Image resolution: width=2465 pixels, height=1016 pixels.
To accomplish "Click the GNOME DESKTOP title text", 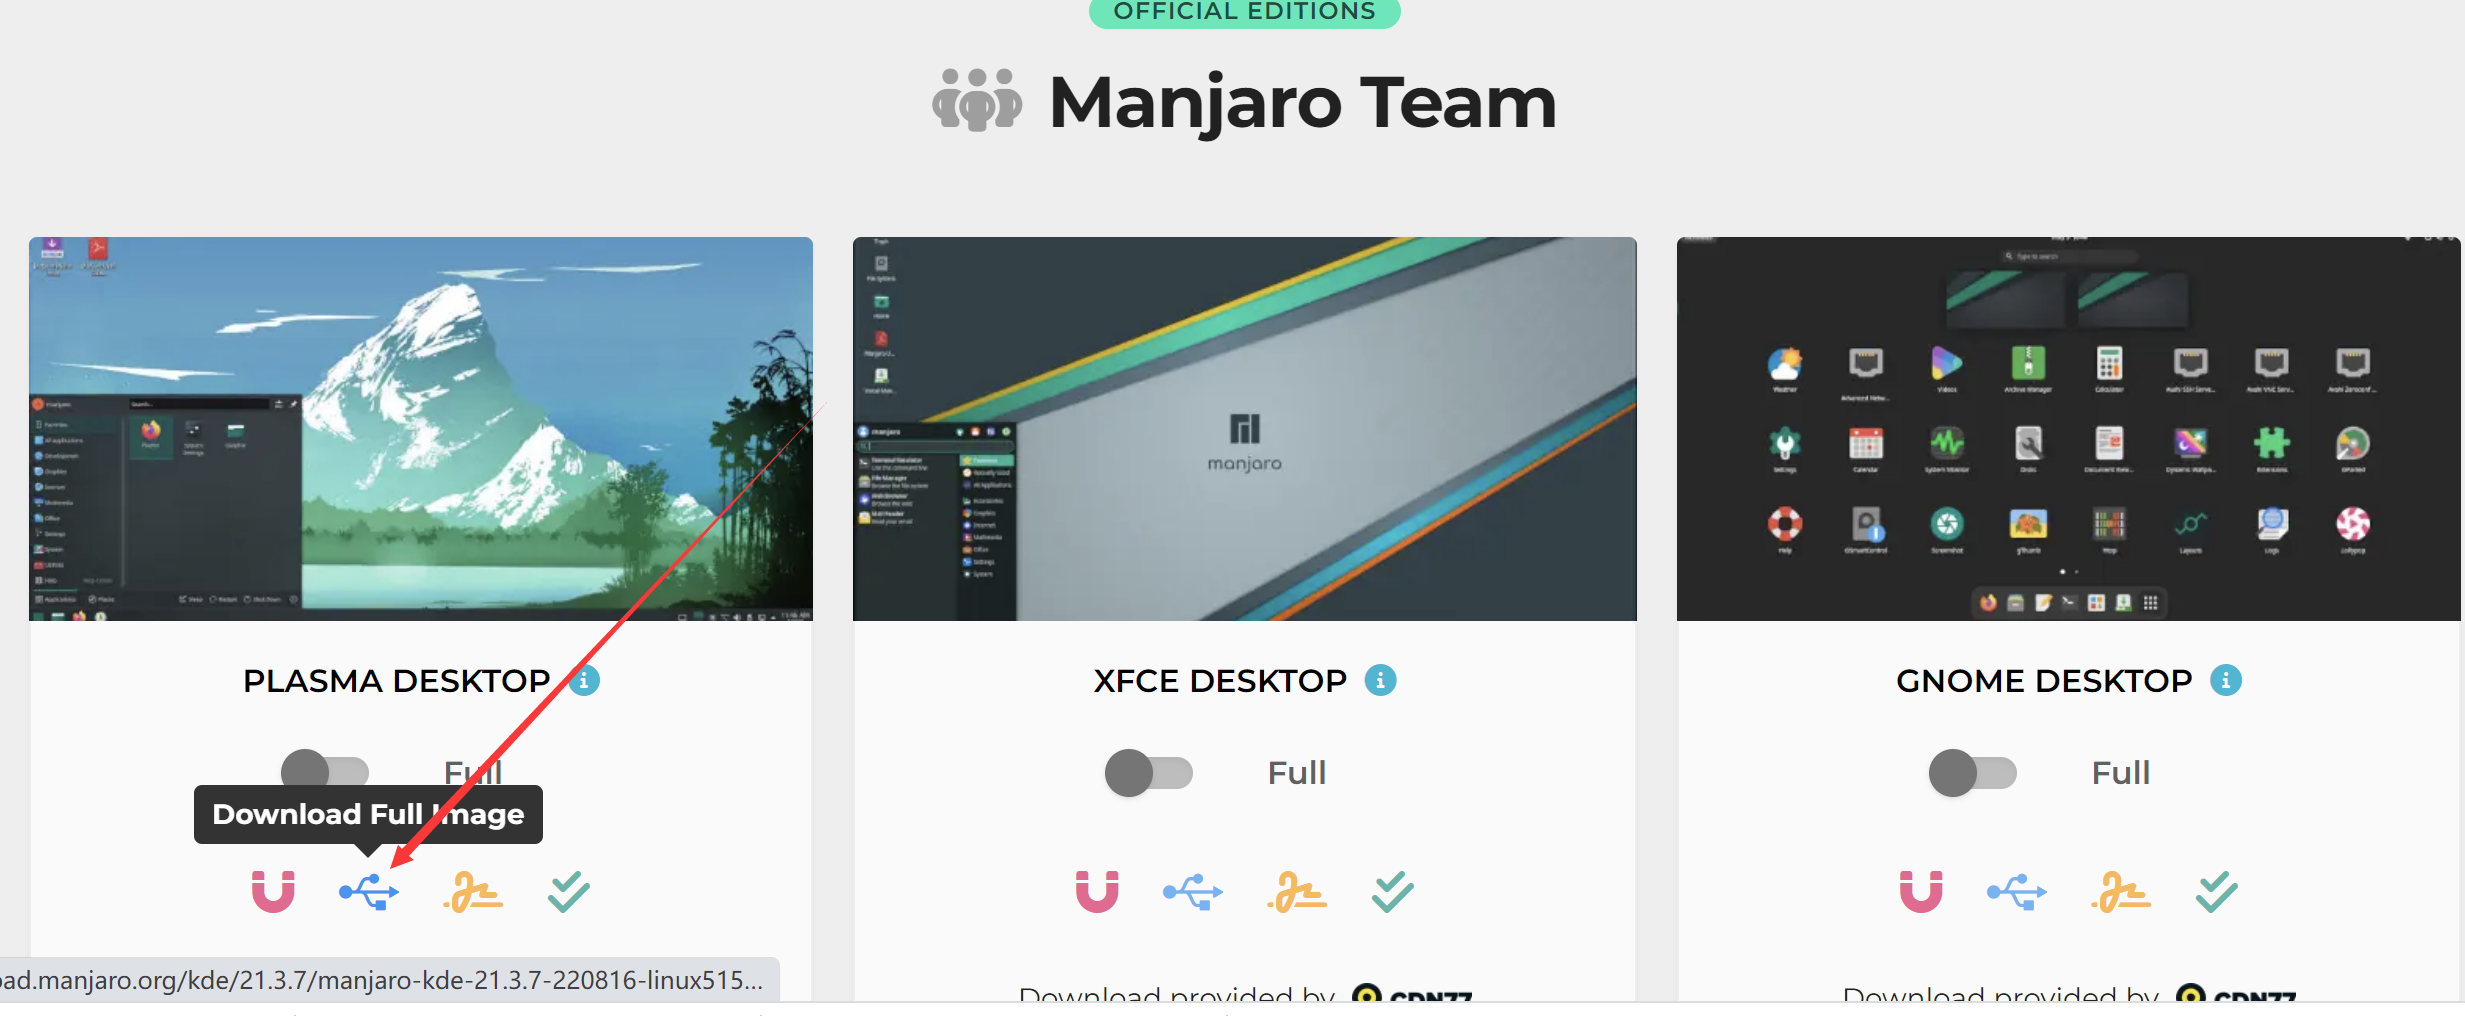I will [2044, 681].
